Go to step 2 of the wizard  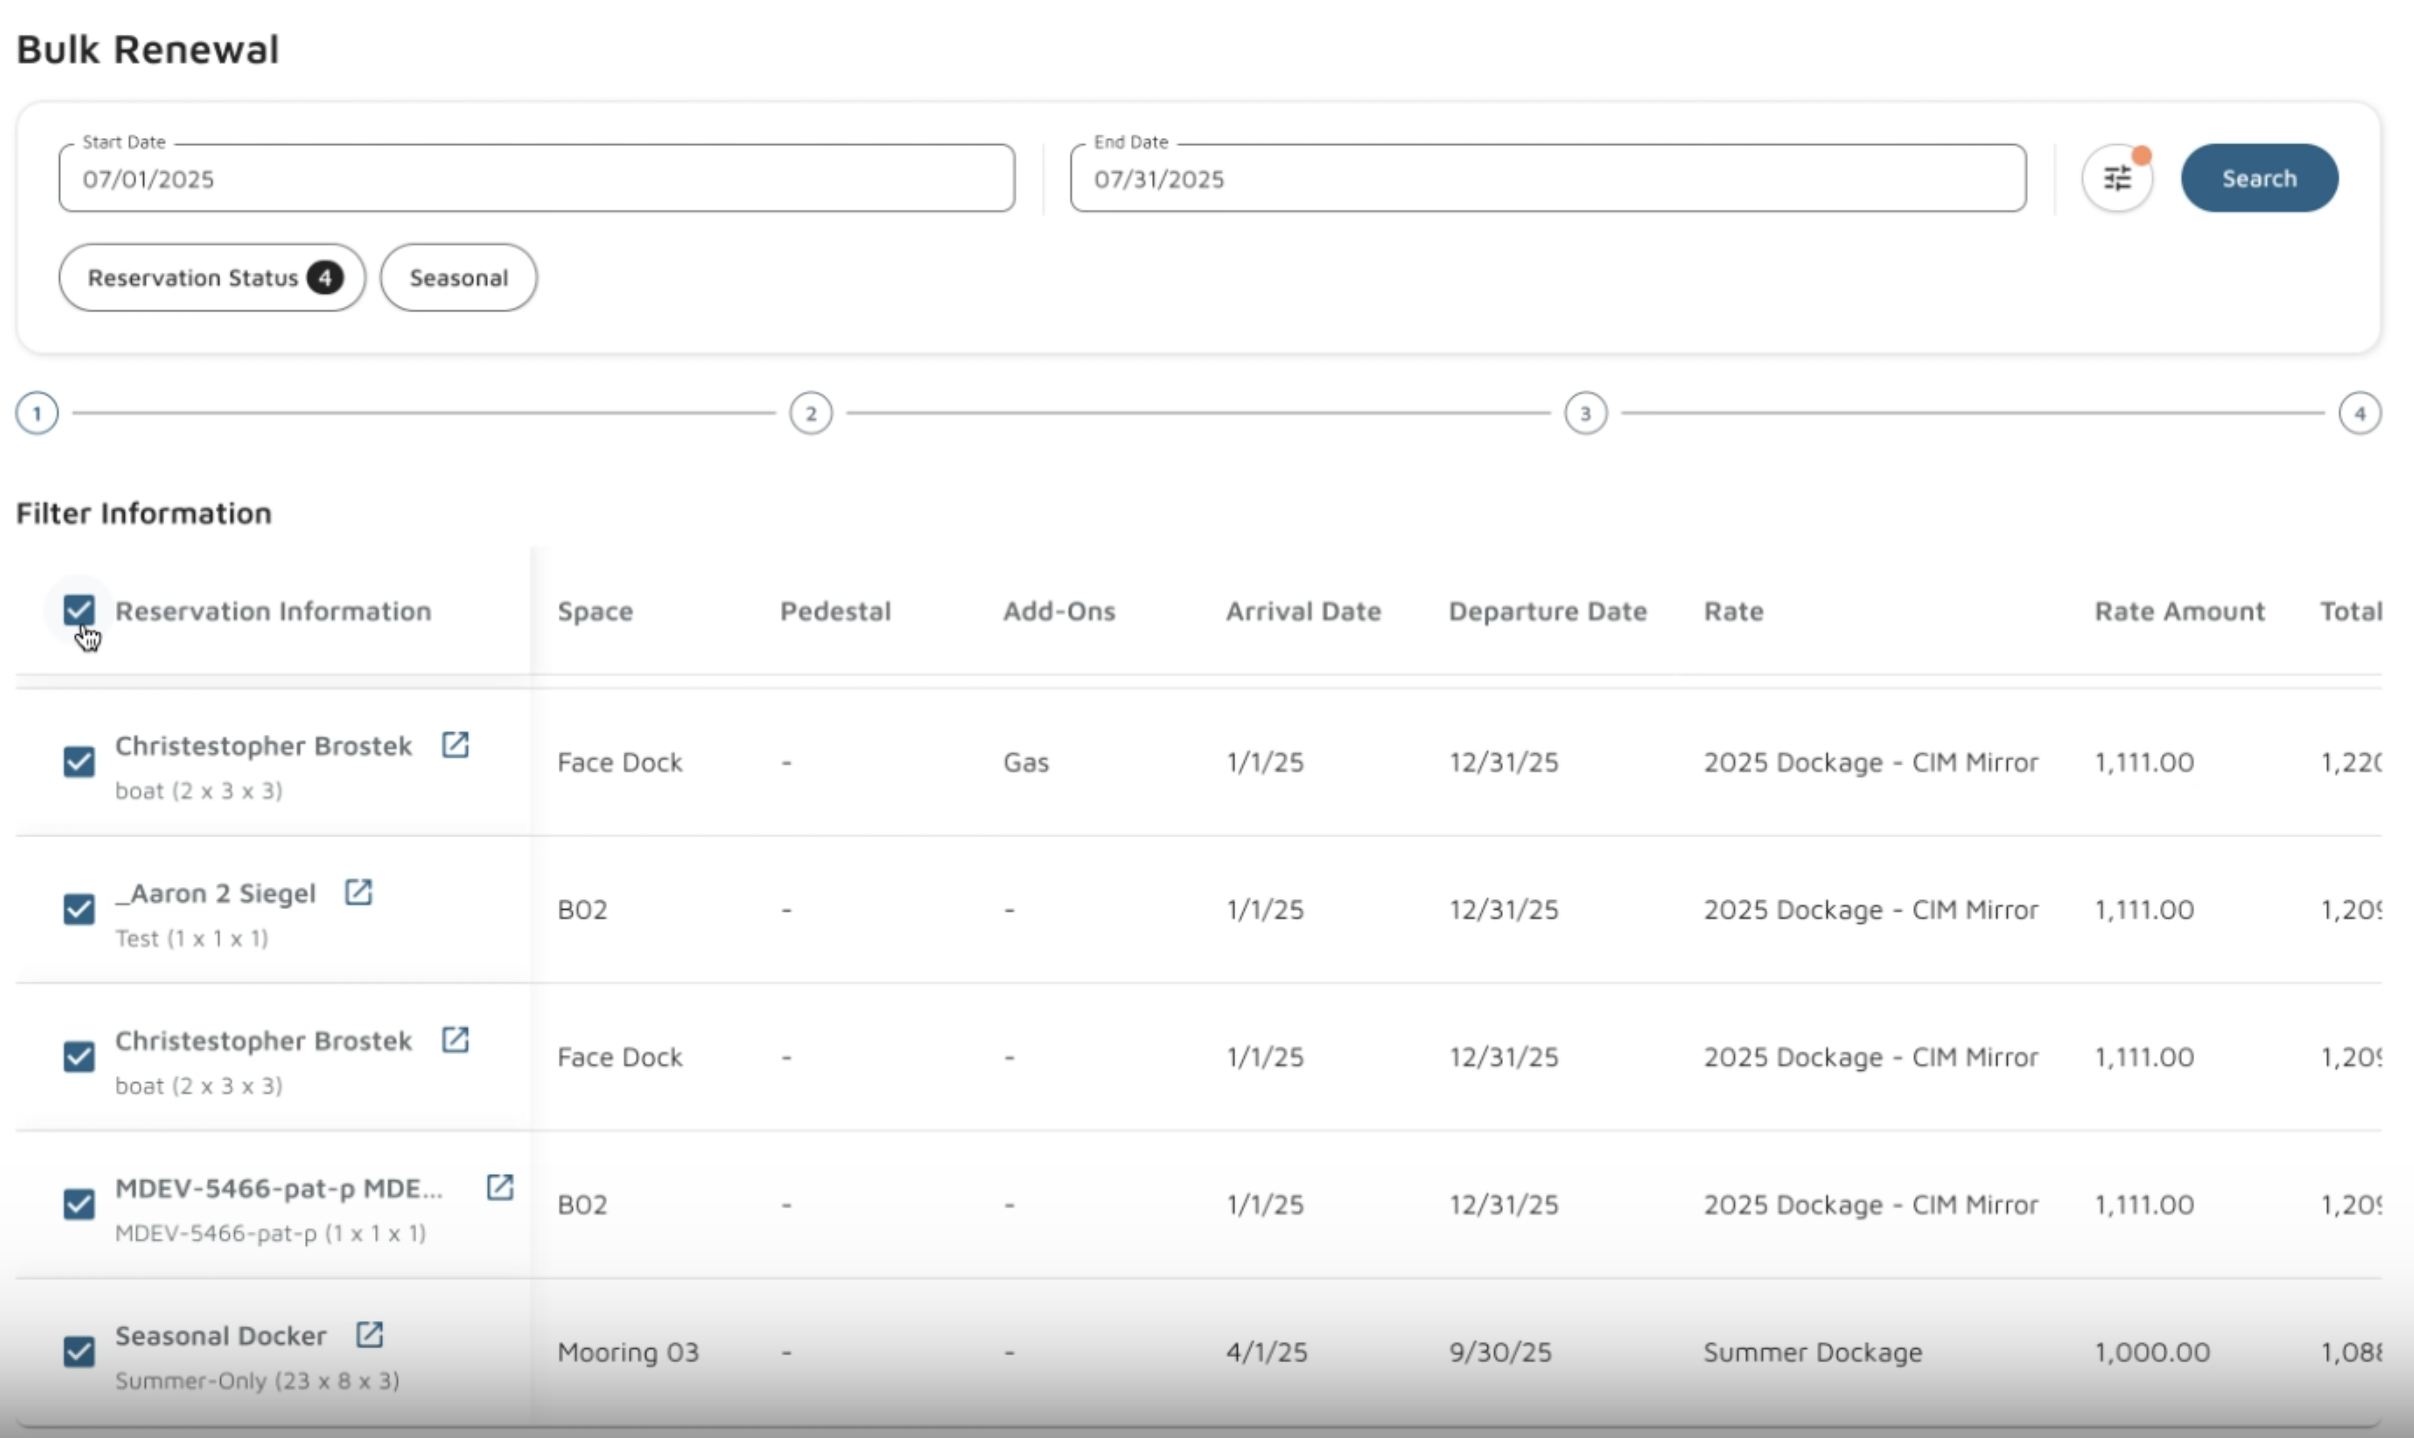click(x=810, y=413)
